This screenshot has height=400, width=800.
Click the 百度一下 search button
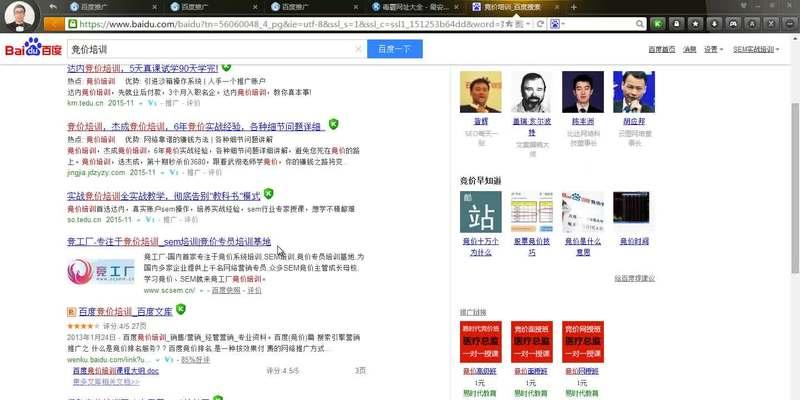pos(394,49)
